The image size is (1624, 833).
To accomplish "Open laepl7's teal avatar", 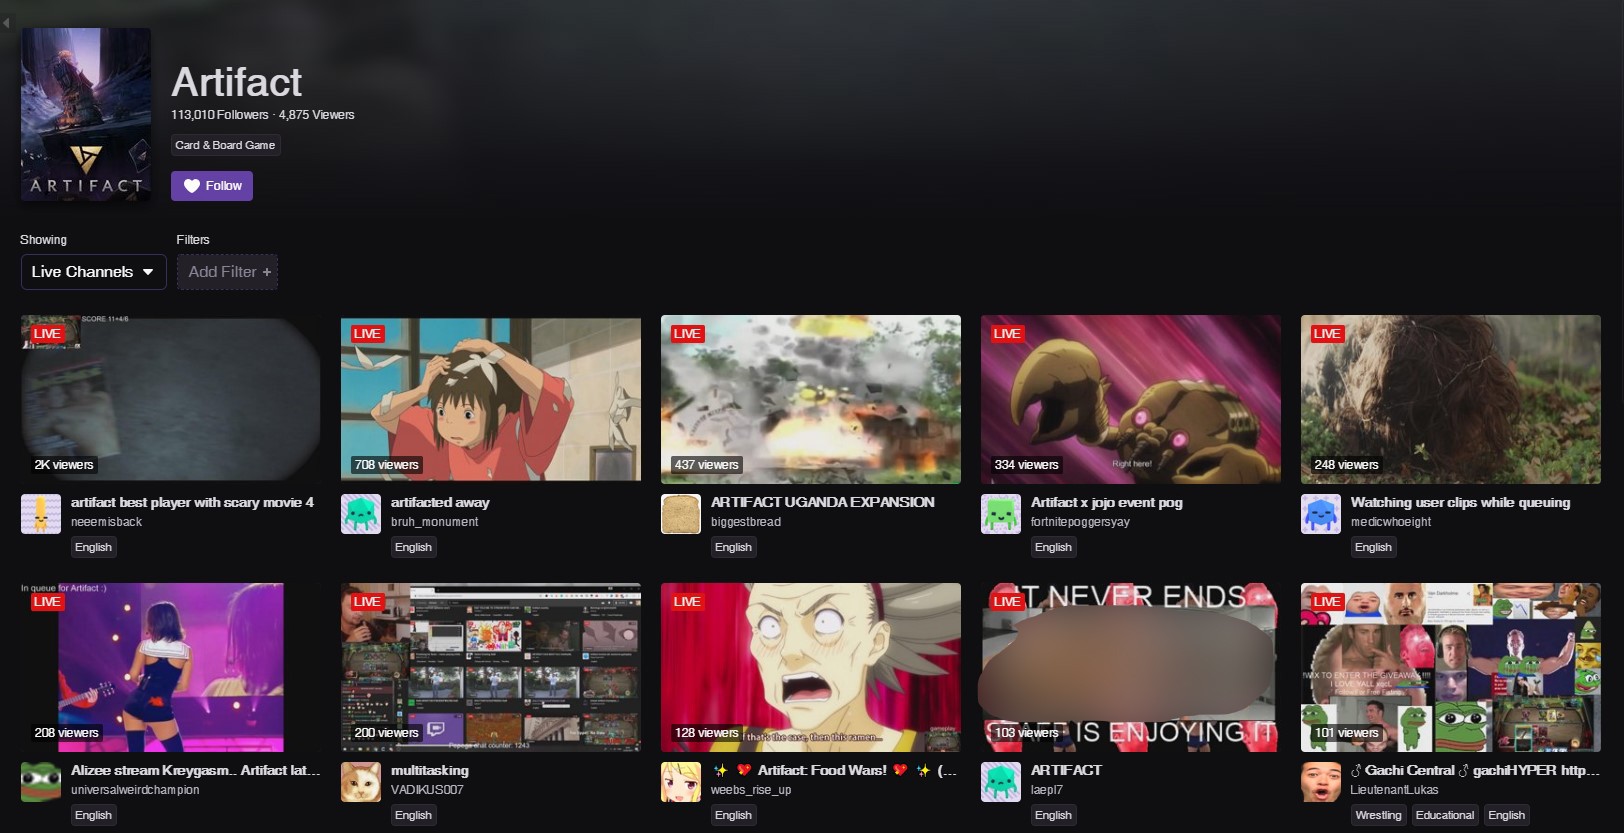I will 1001,782.
